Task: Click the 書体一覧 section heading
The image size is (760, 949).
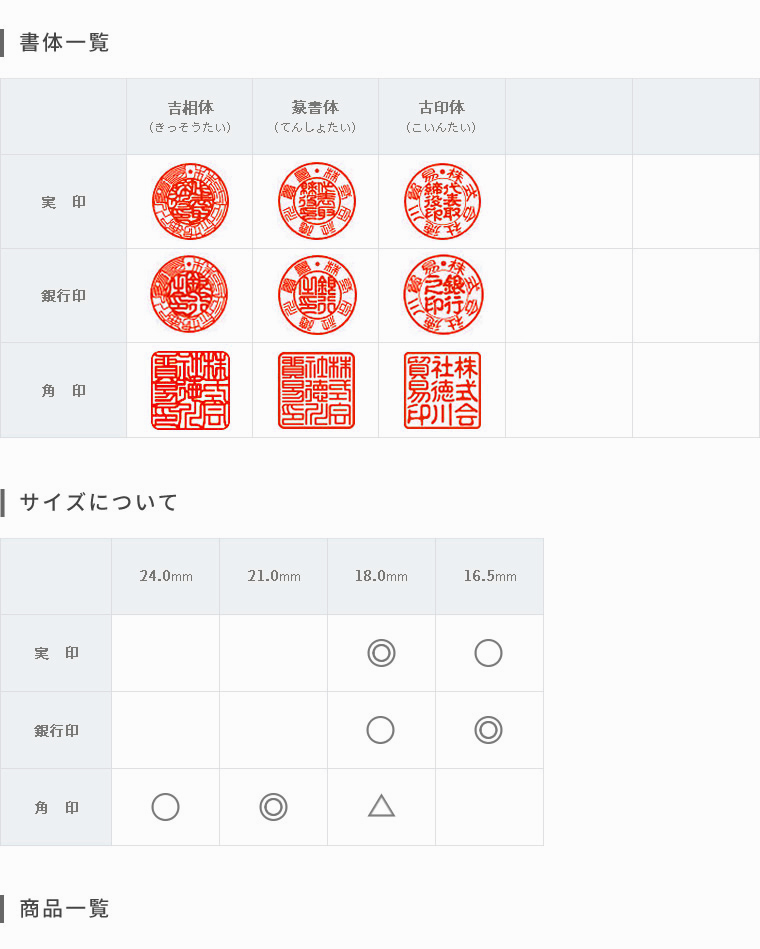Action: click(64, 42)
